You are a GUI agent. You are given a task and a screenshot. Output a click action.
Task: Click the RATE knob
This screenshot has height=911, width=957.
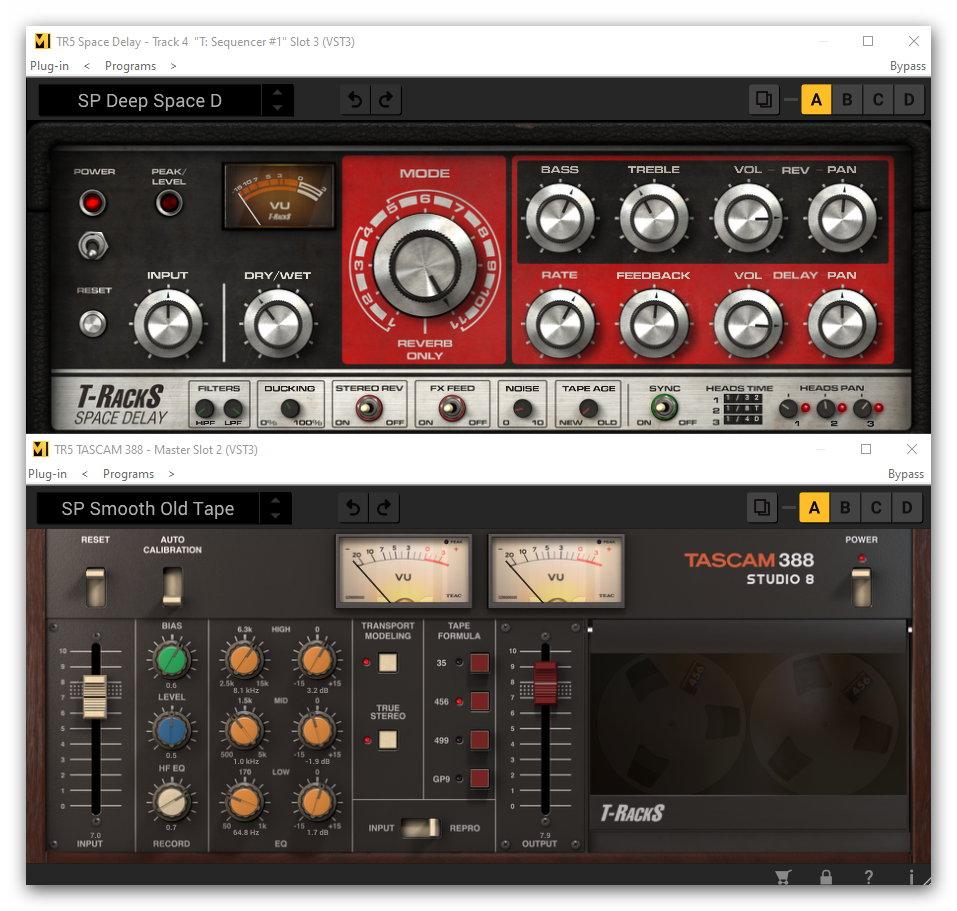560,323
